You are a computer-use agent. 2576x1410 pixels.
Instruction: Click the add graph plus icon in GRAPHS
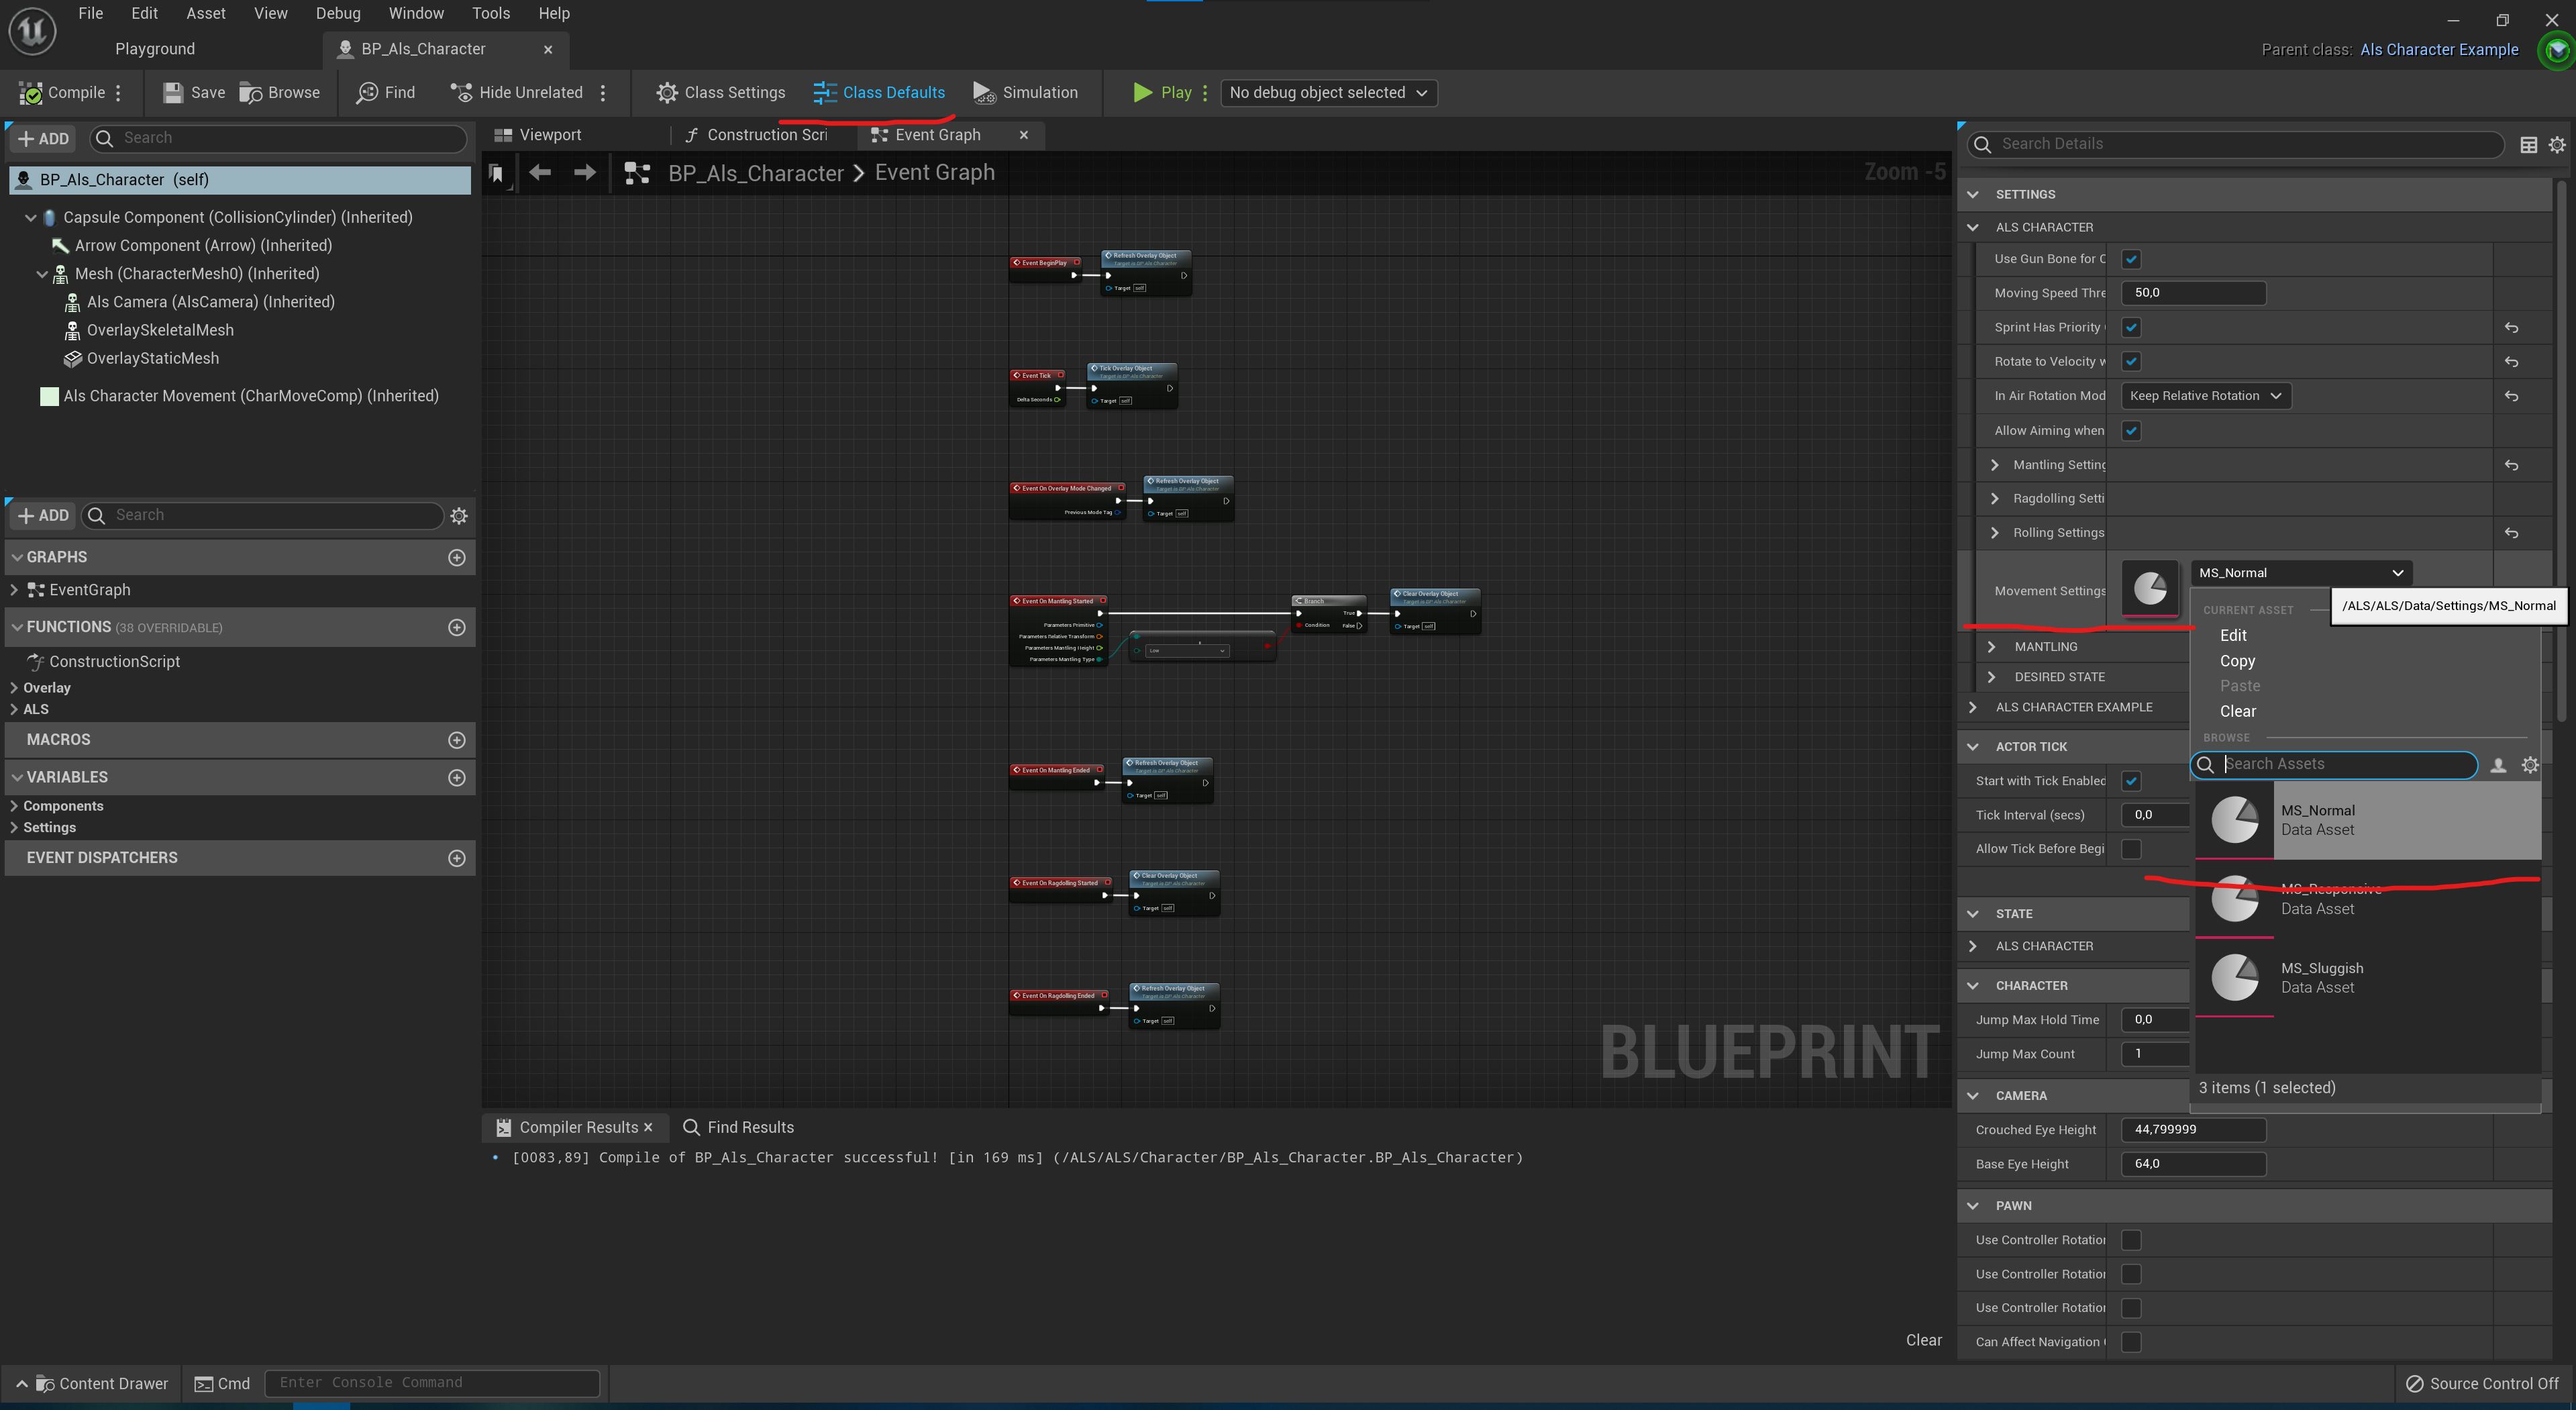point(457,557)
